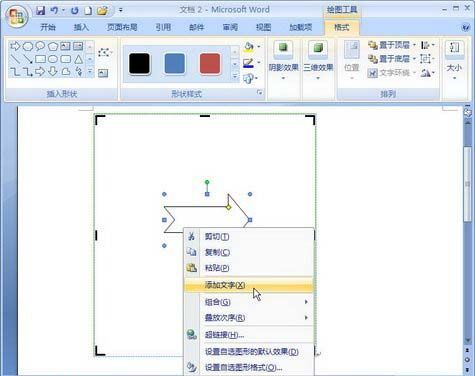
Task: Open the 页面布局 tab
Action: [122, 27]
